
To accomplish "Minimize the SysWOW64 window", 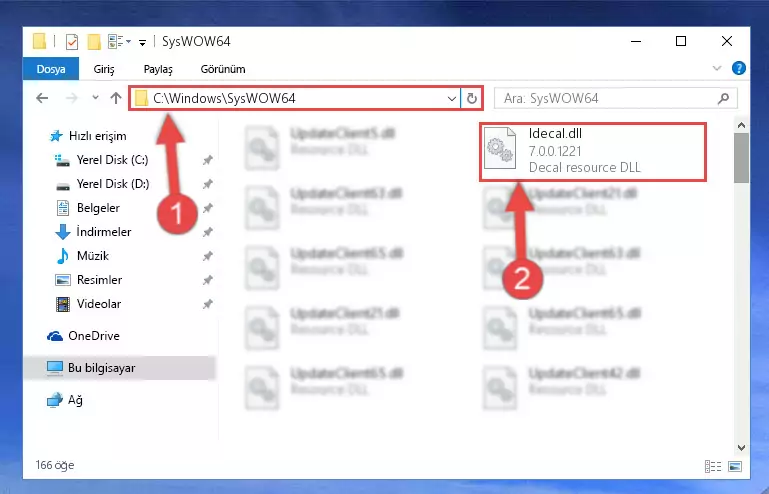I will [x=636, y=41].
